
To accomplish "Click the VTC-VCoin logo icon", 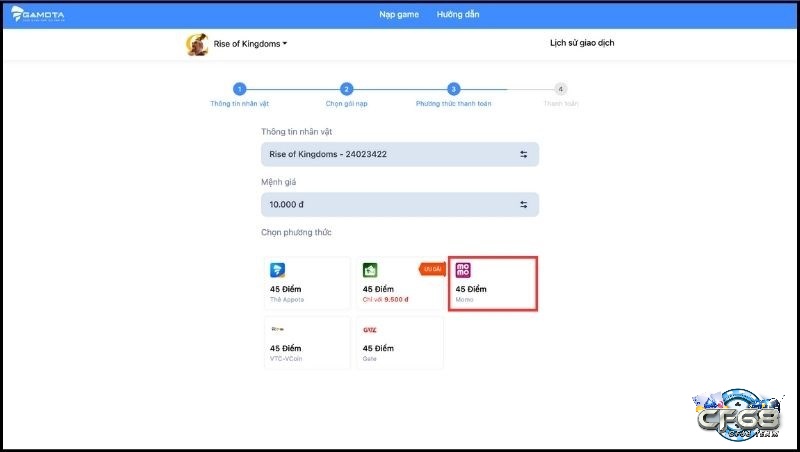I will 278,329.
